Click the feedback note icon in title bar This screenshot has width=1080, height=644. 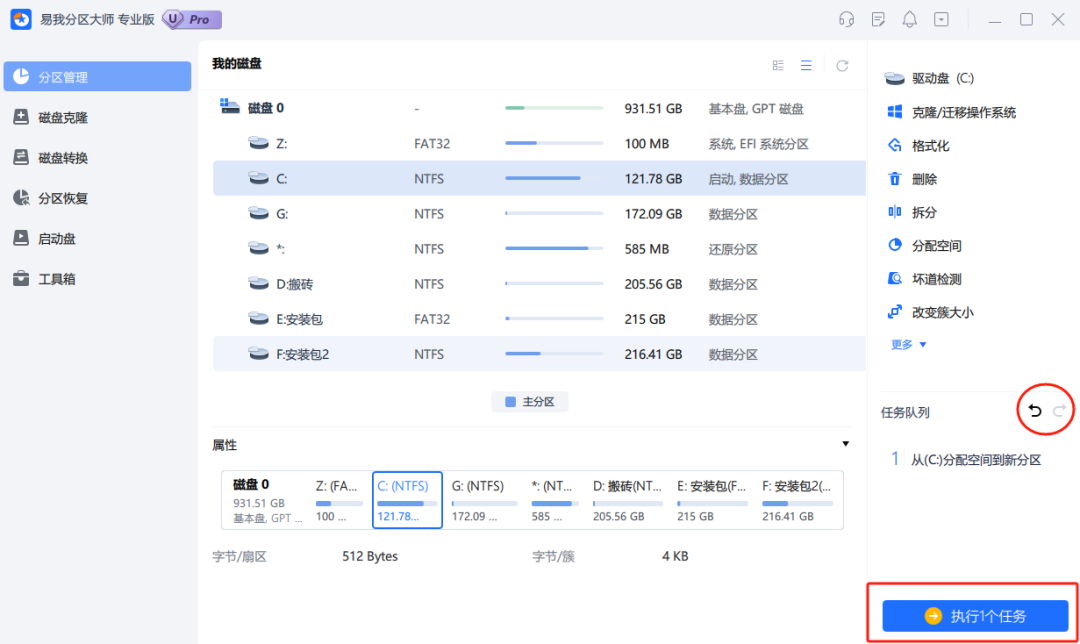[x=878, y=19]
